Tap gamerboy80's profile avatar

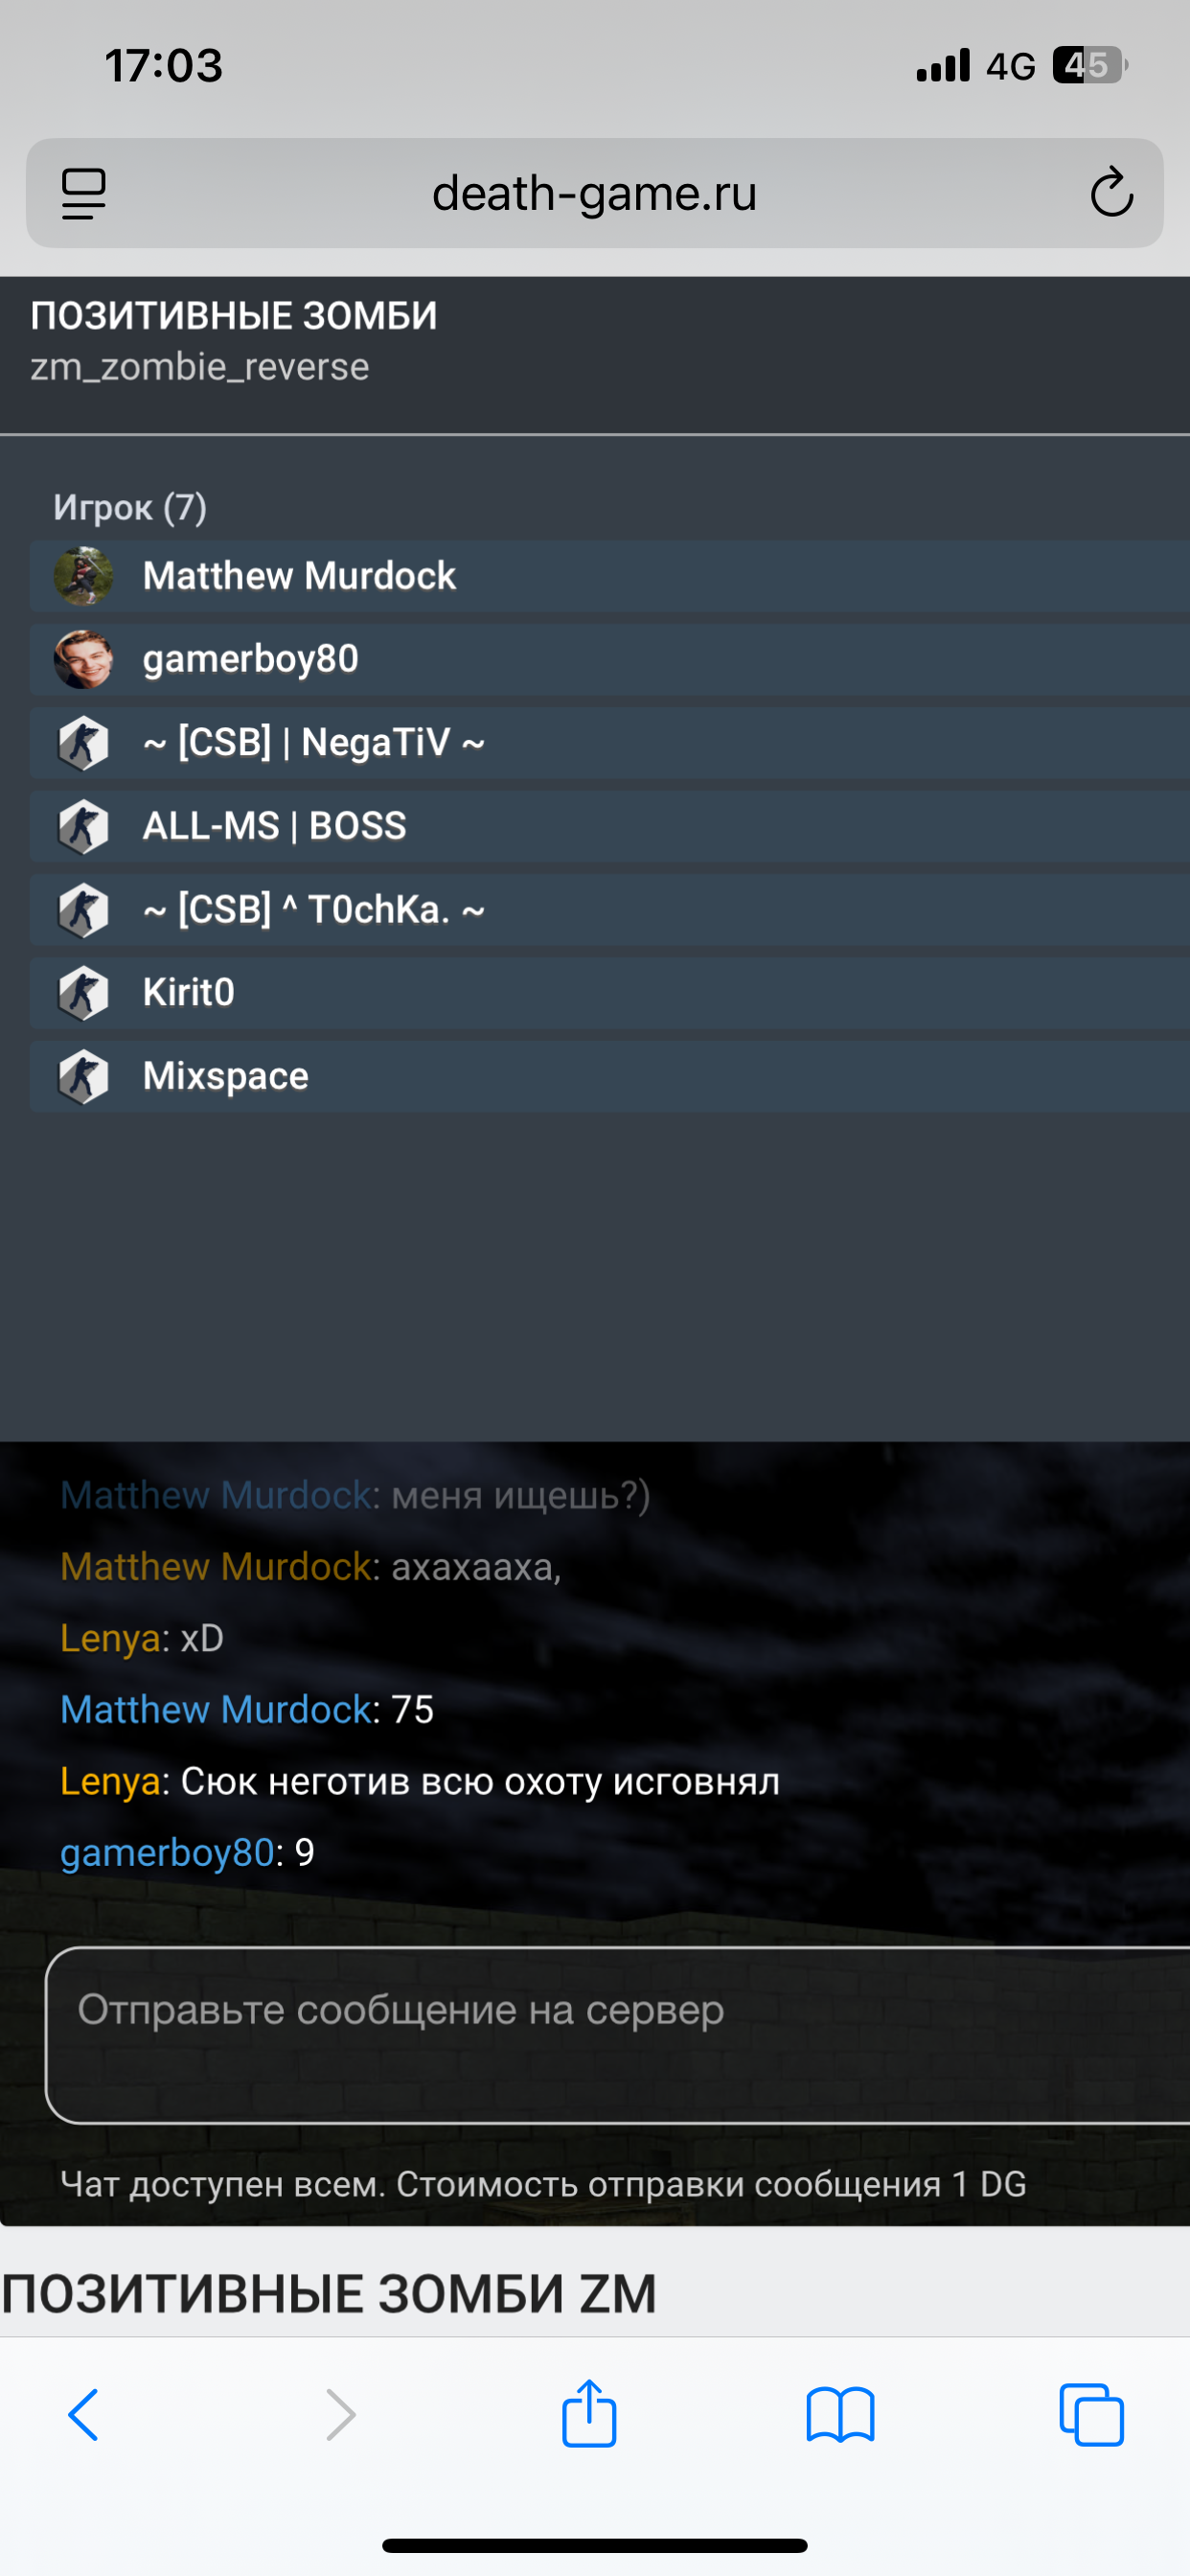click(x=83, y=659)
